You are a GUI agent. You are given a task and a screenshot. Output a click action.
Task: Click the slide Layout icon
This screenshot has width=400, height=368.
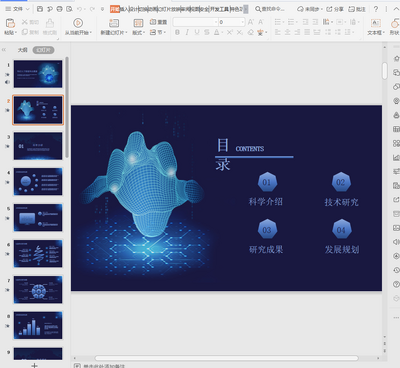click(138, 23)
